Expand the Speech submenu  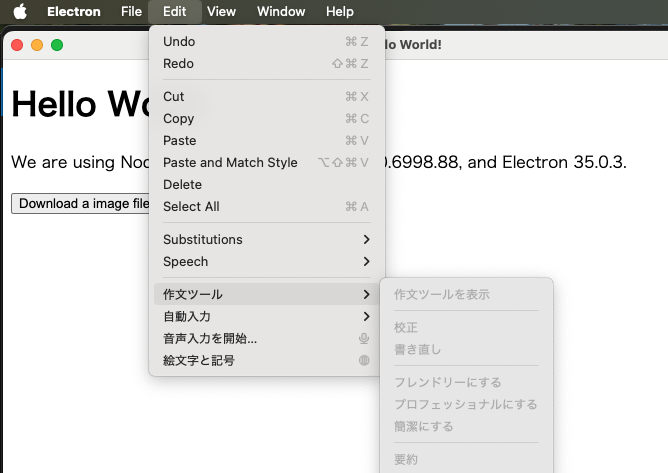pyautogui.click(x=267, y=262)
